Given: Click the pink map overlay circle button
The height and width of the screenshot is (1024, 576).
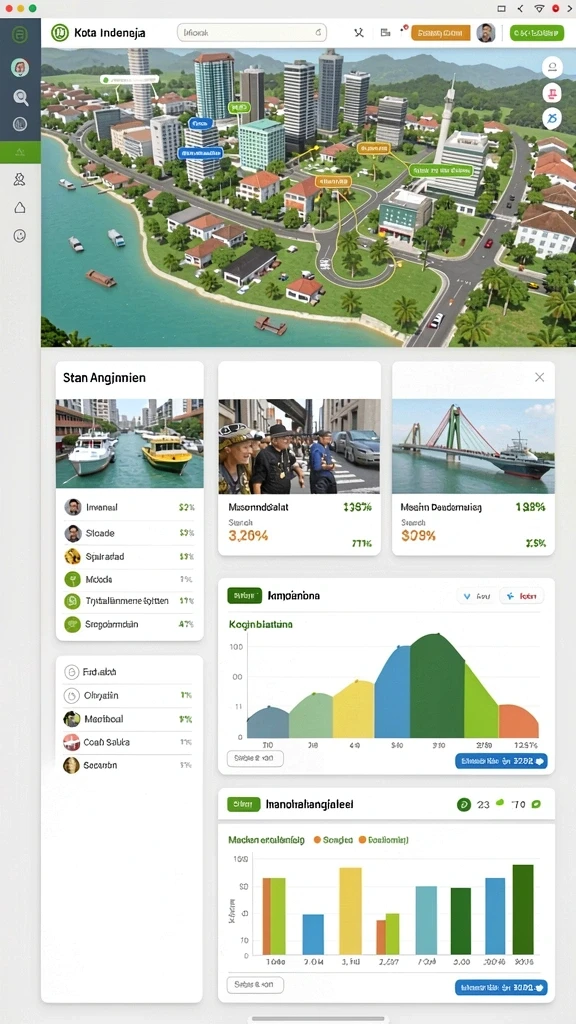Looking at the screenshot, I should pyautogui.click(x=552, y=93).
